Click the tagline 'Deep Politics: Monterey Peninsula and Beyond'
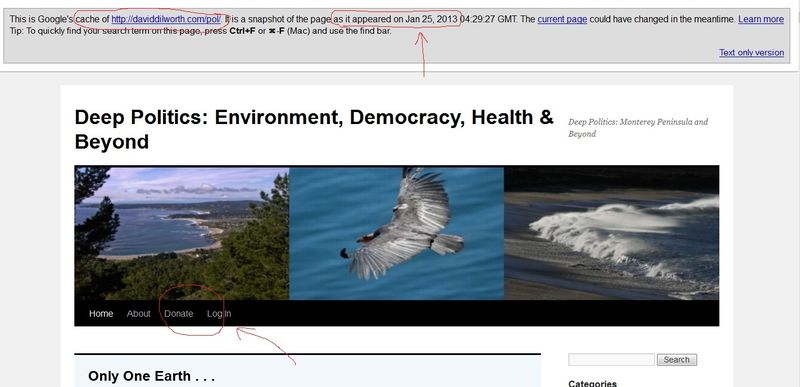The height and width of the screenshot is (387, 800). pos(638,127)
